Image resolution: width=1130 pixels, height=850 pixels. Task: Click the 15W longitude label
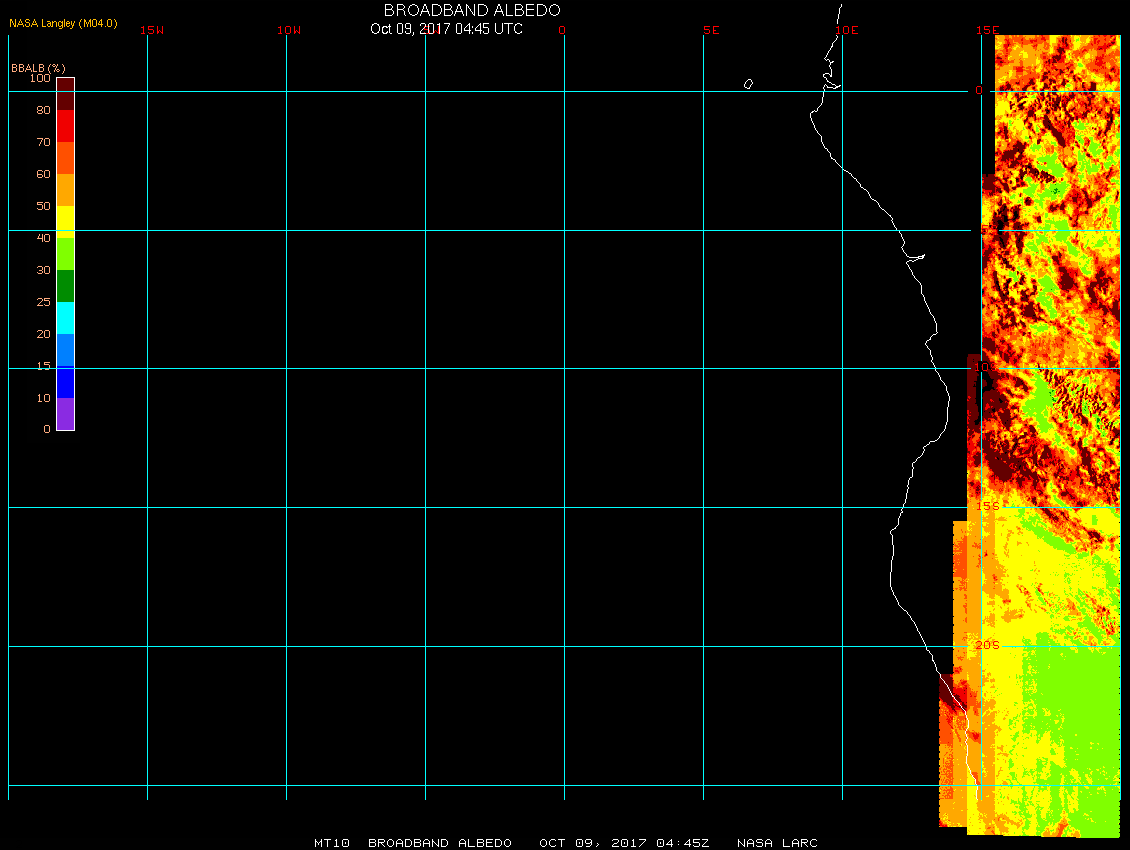[152, 30]
